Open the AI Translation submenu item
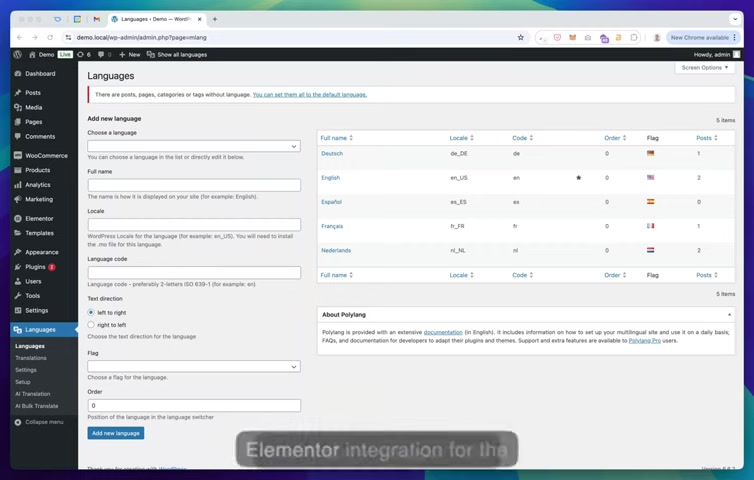The width and height of the screenshot is (754, 480). click(x=33, y=394)
